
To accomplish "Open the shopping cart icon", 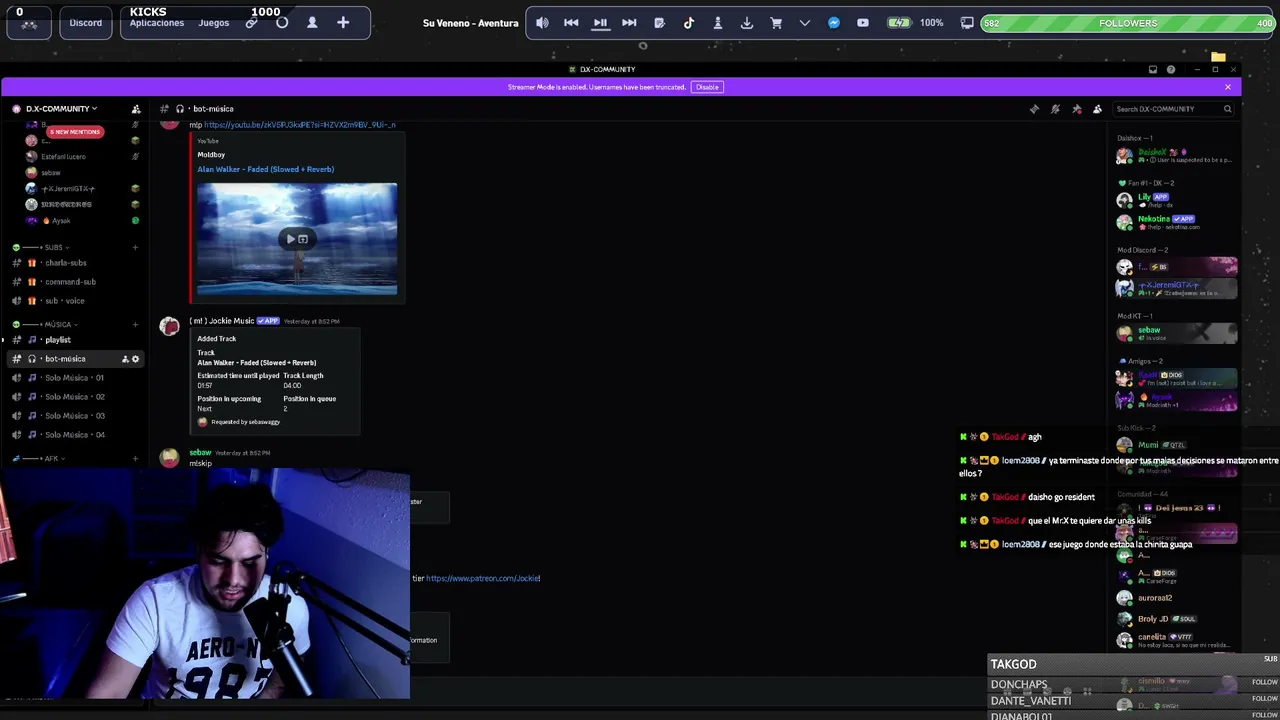I will tap(775, 23).
